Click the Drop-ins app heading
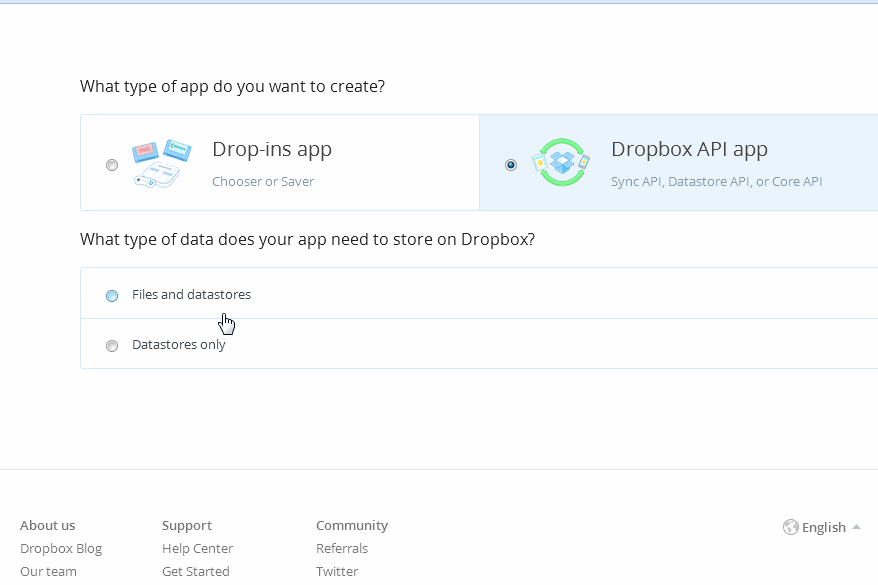The image size is (878, 585). 272,149
